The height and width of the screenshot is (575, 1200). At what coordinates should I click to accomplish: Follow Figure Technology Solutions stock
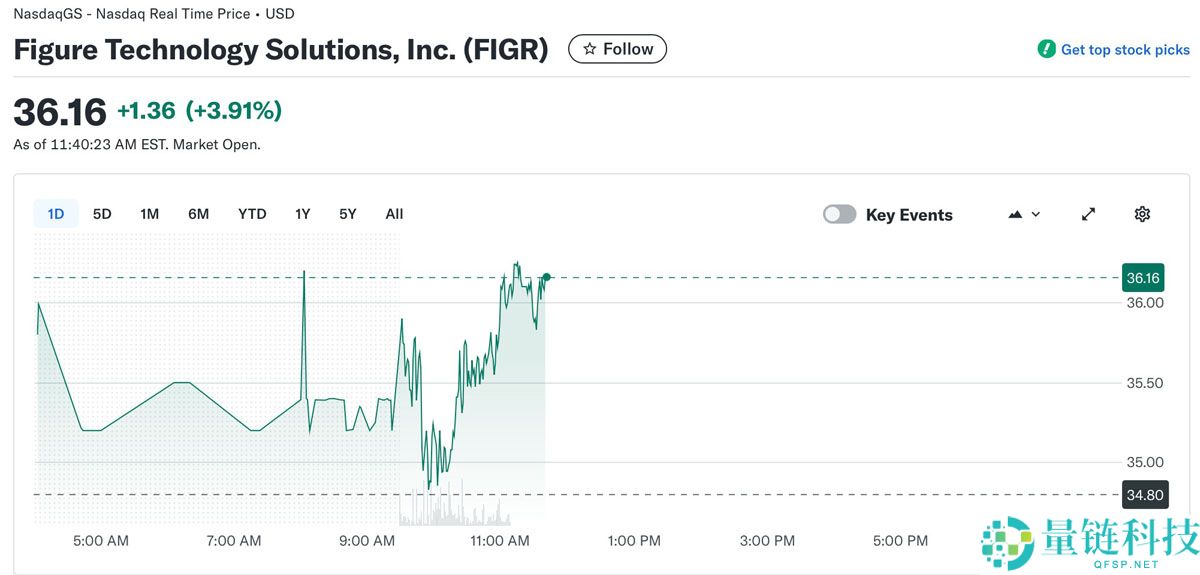[617, 49]
